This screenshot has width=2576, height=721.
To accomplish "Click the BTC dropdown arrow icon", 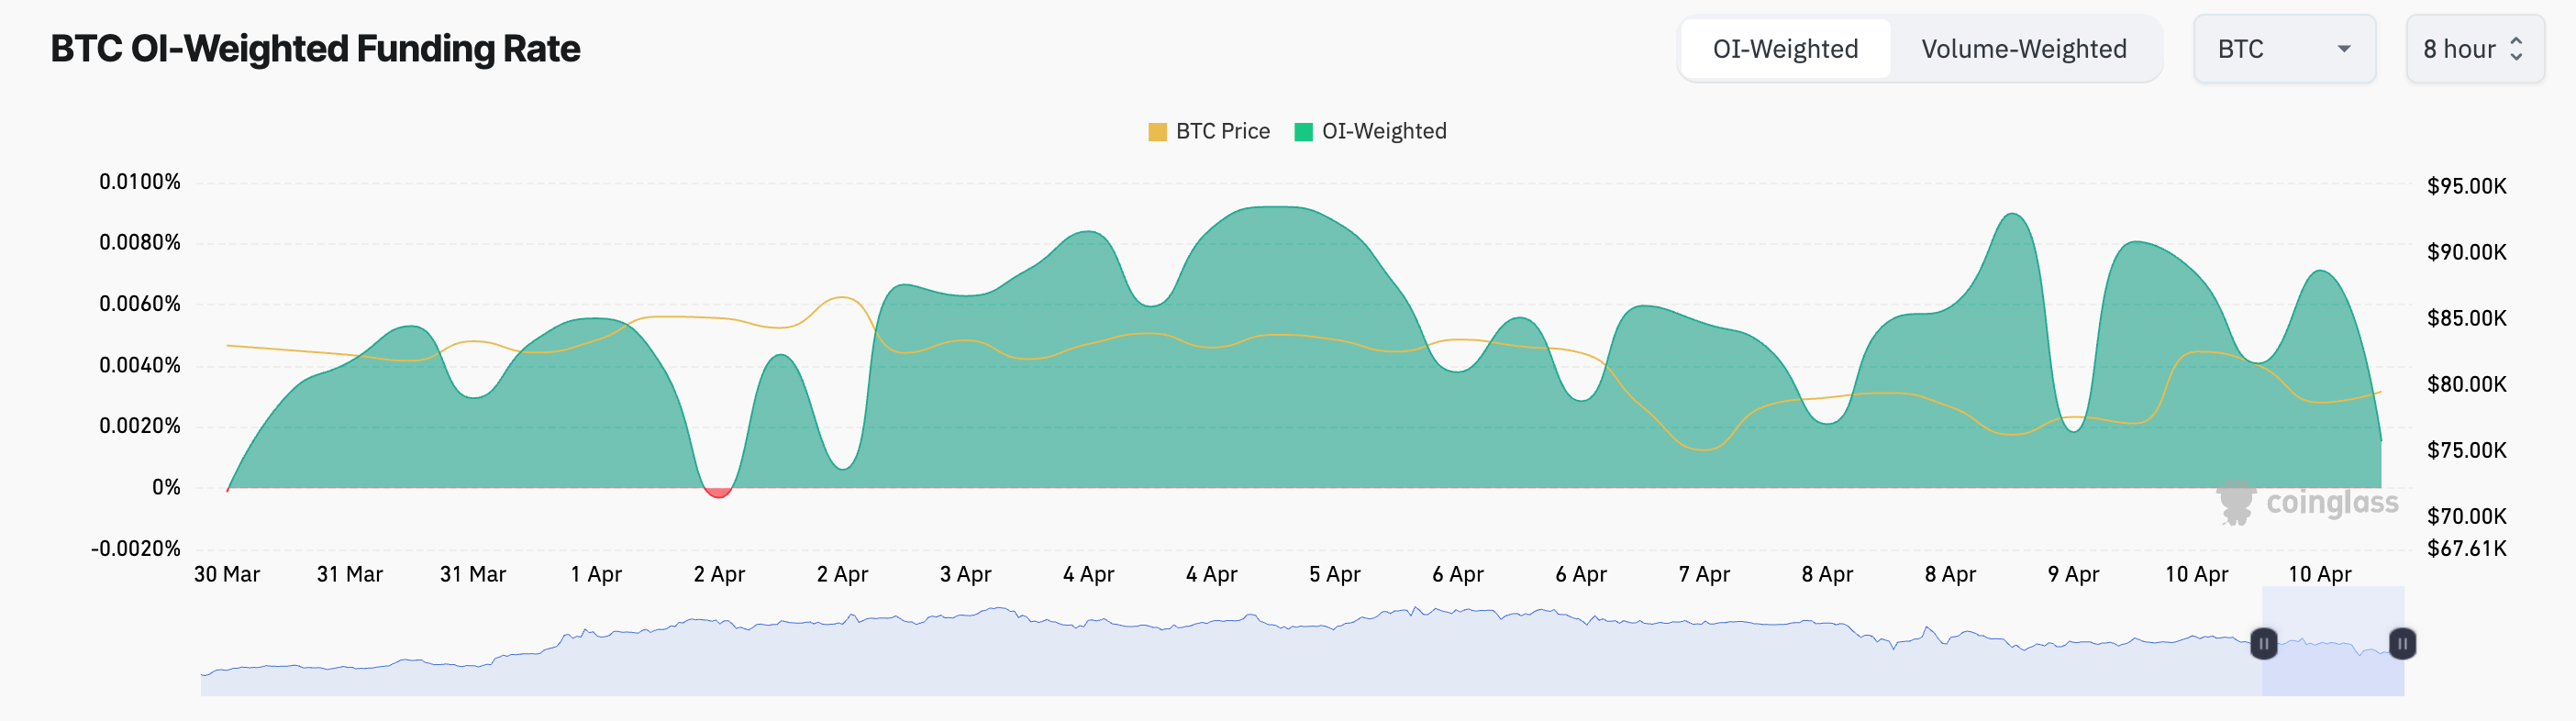I will point(2343,49).
